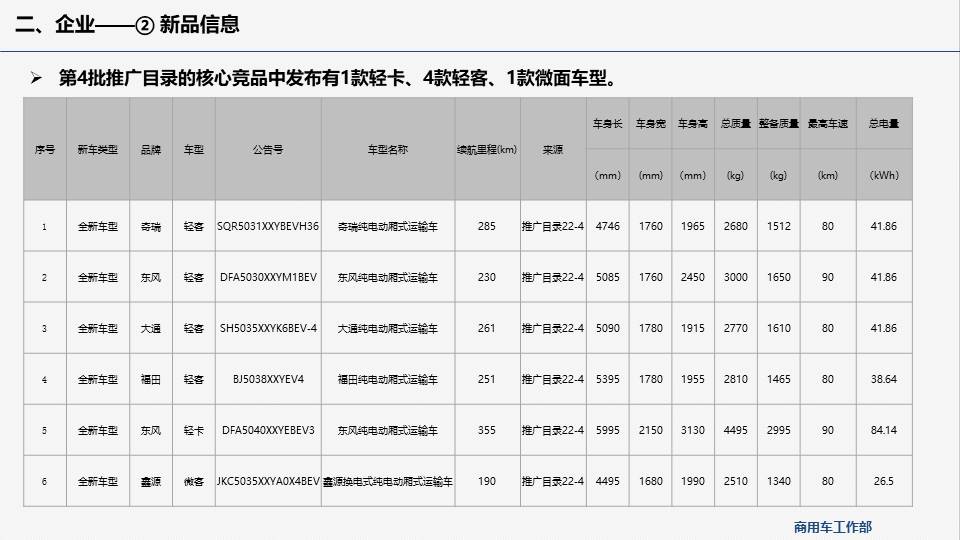Click the range value 190
This screenshot has height=540, width=960.
pos(487,481)
